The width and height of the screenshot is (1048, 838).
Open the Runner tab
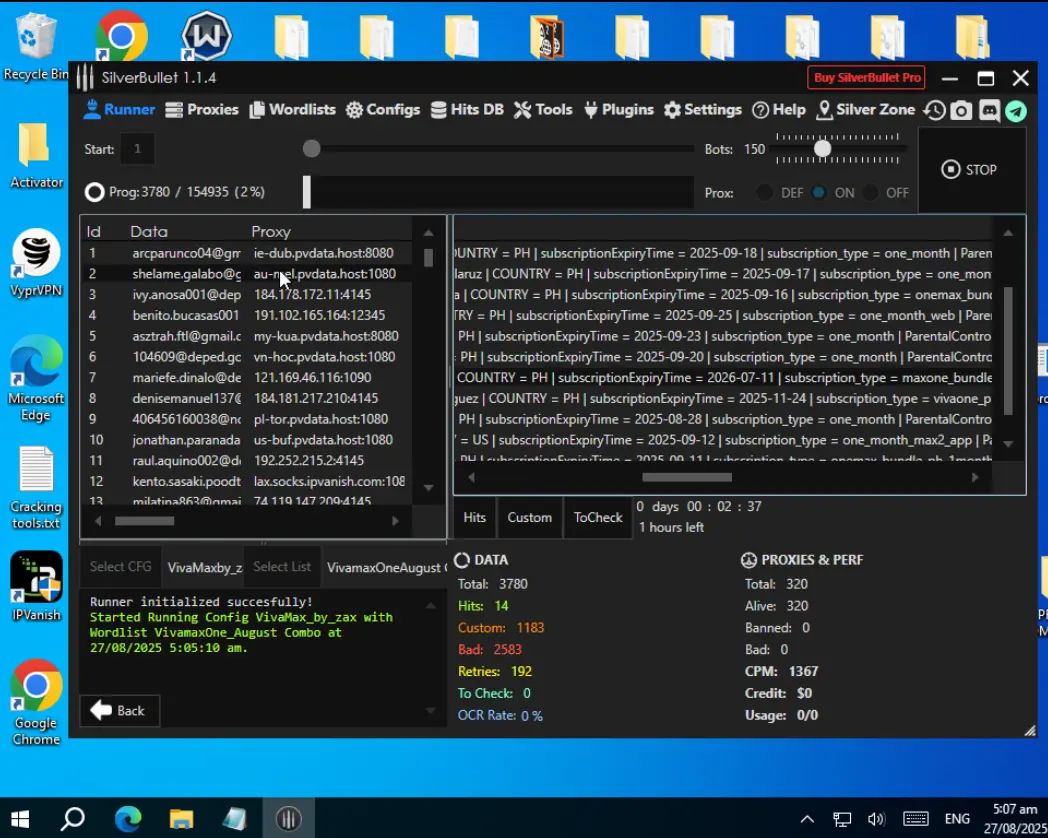pyautogui.click(x=120, y=110)
